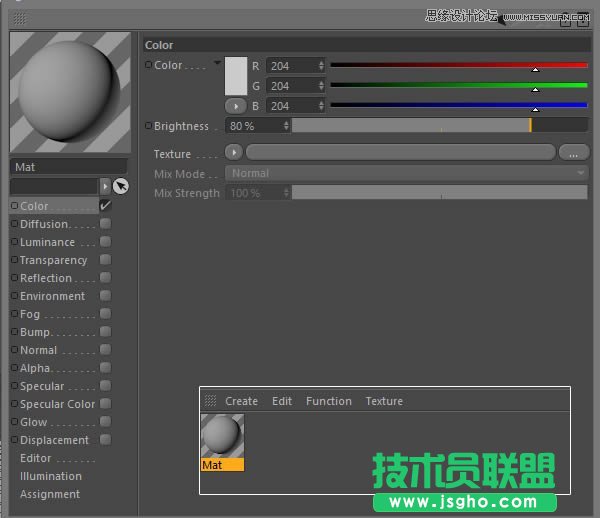Open the Mix Mode Normal dropdown
The height and width of the screenshot is (518, 600).
coord(407,173)
